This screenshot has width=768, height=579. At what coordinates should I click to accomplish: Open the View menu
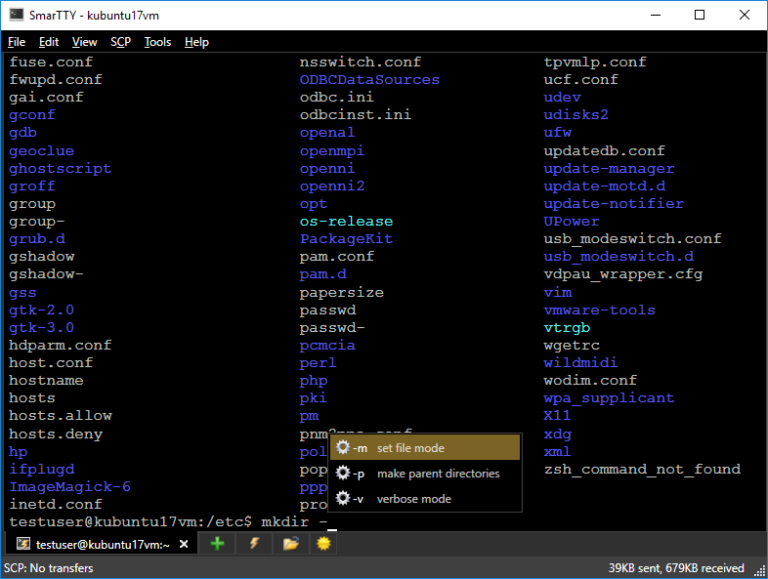85,42
